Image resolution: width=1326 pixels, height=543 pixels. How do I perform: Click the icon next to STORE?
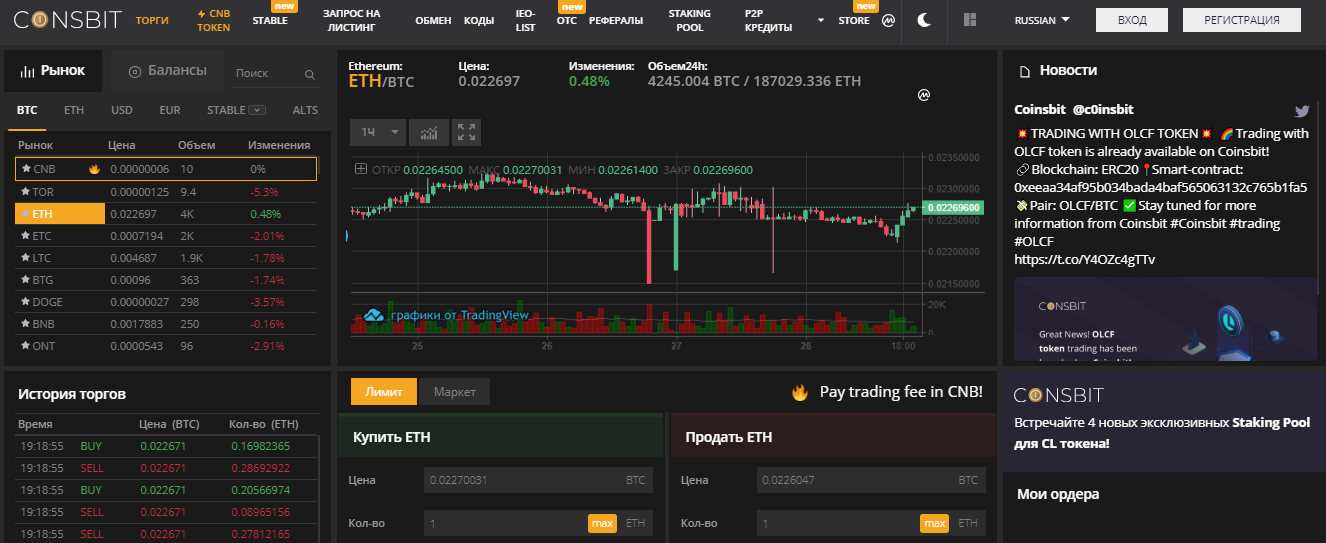click(887, 20)
